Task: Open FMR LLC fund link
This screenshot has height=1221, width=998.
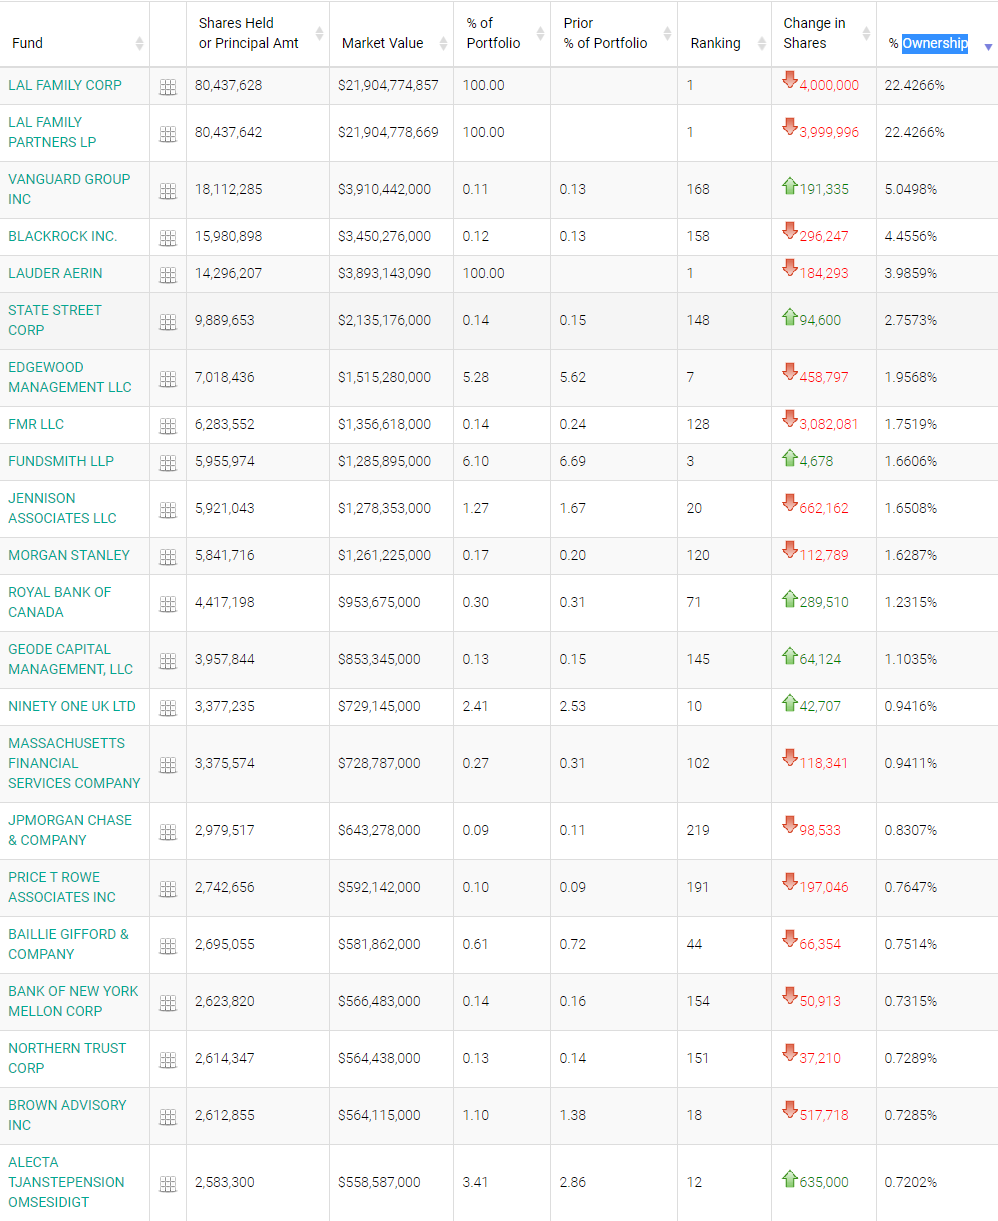Action: [36, 424]
